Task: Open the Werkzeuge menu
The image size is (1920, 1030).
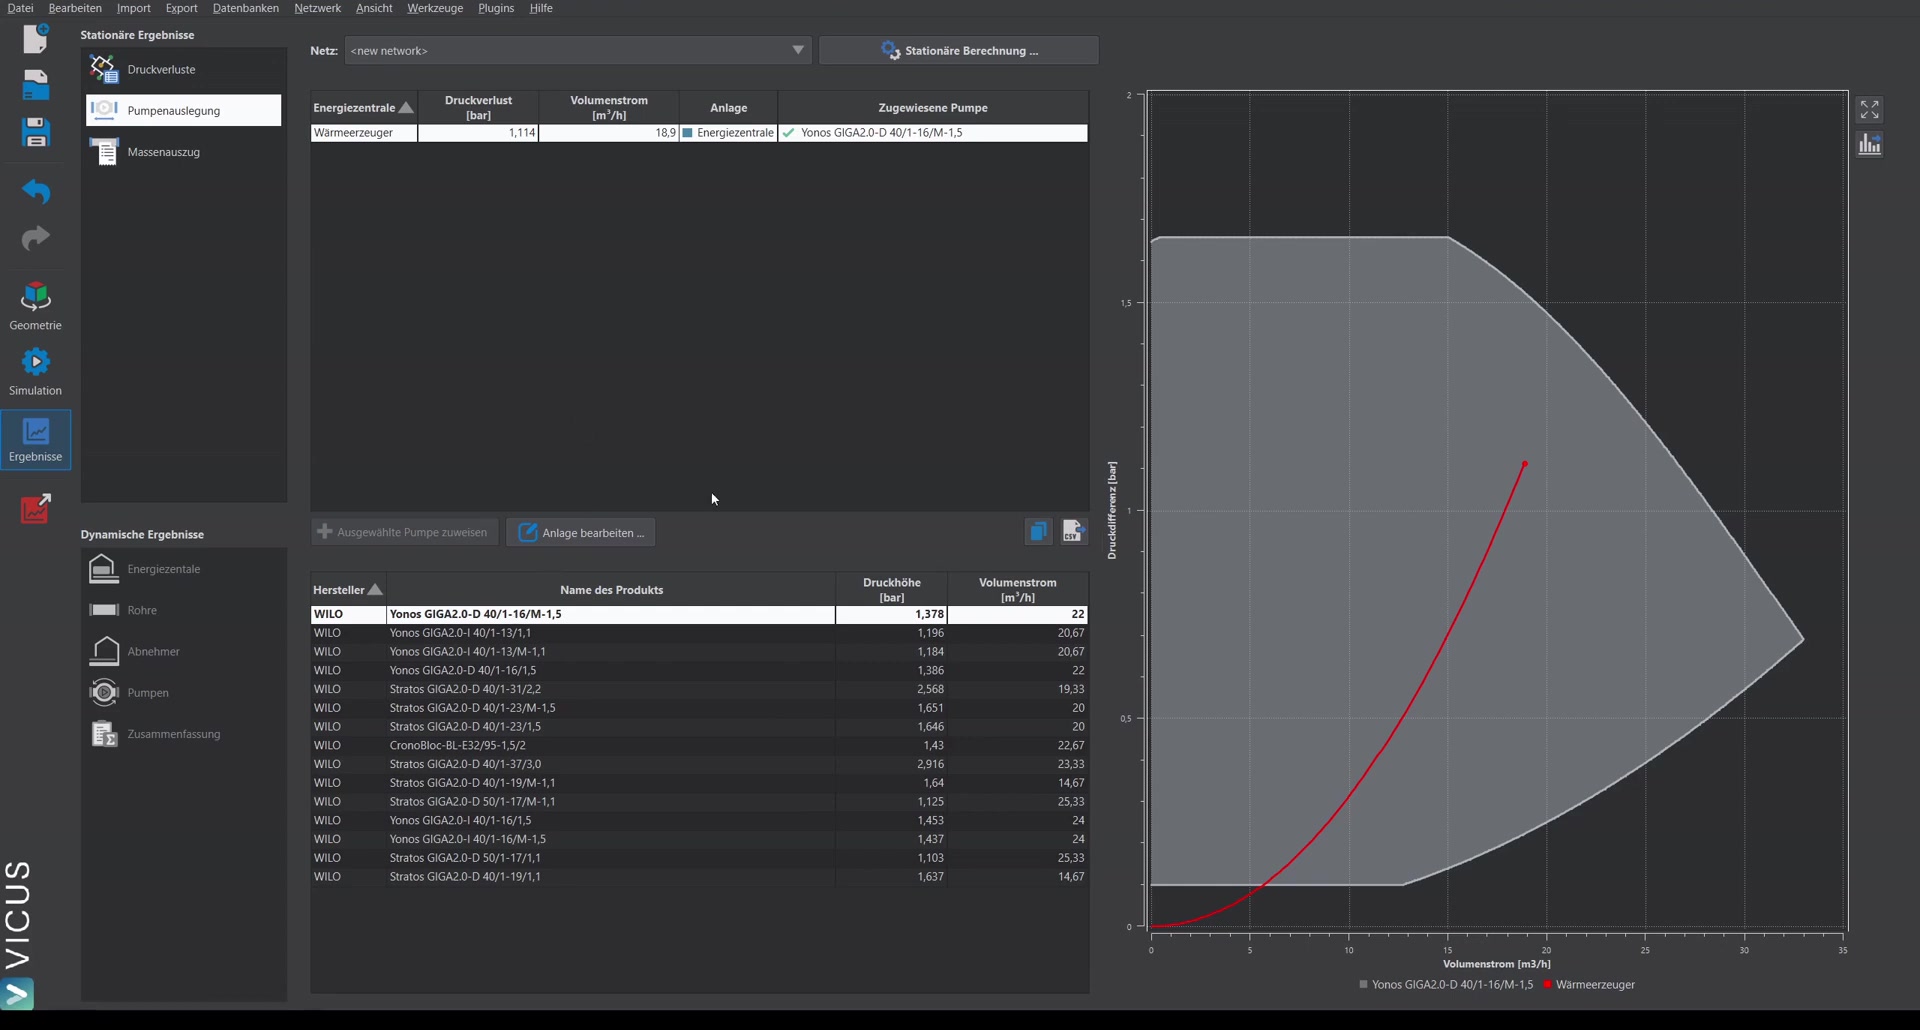Action: pyautogui.click(x=435, y=8)
